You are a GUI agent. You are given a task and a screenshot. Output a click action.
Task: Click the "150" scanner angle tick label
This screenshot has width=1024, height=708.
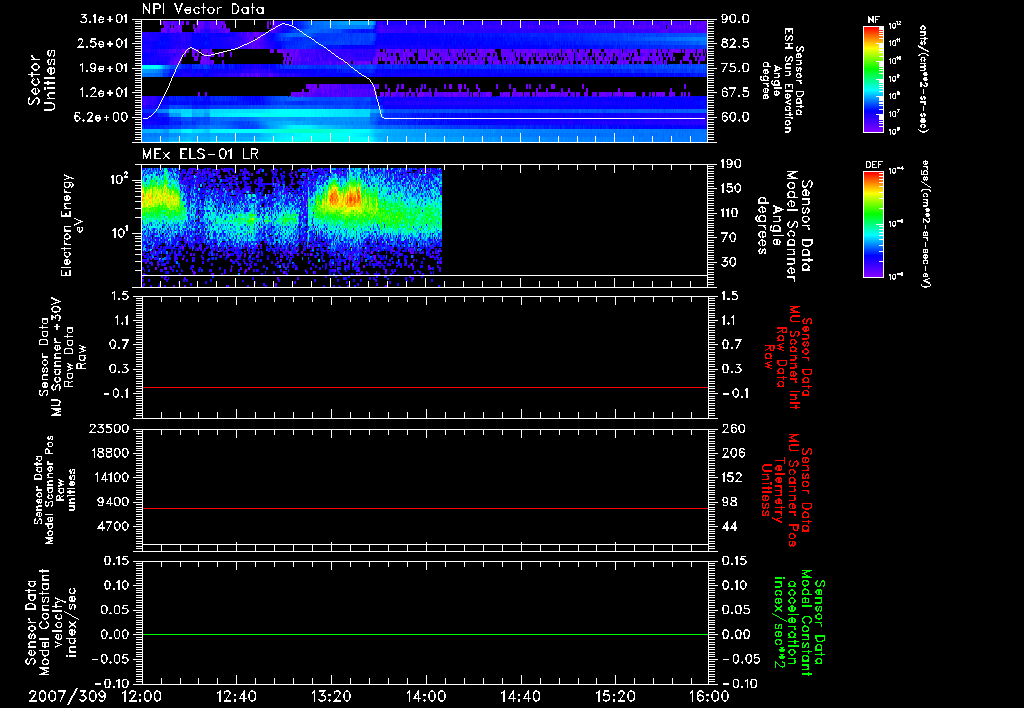tap(731, 188)
